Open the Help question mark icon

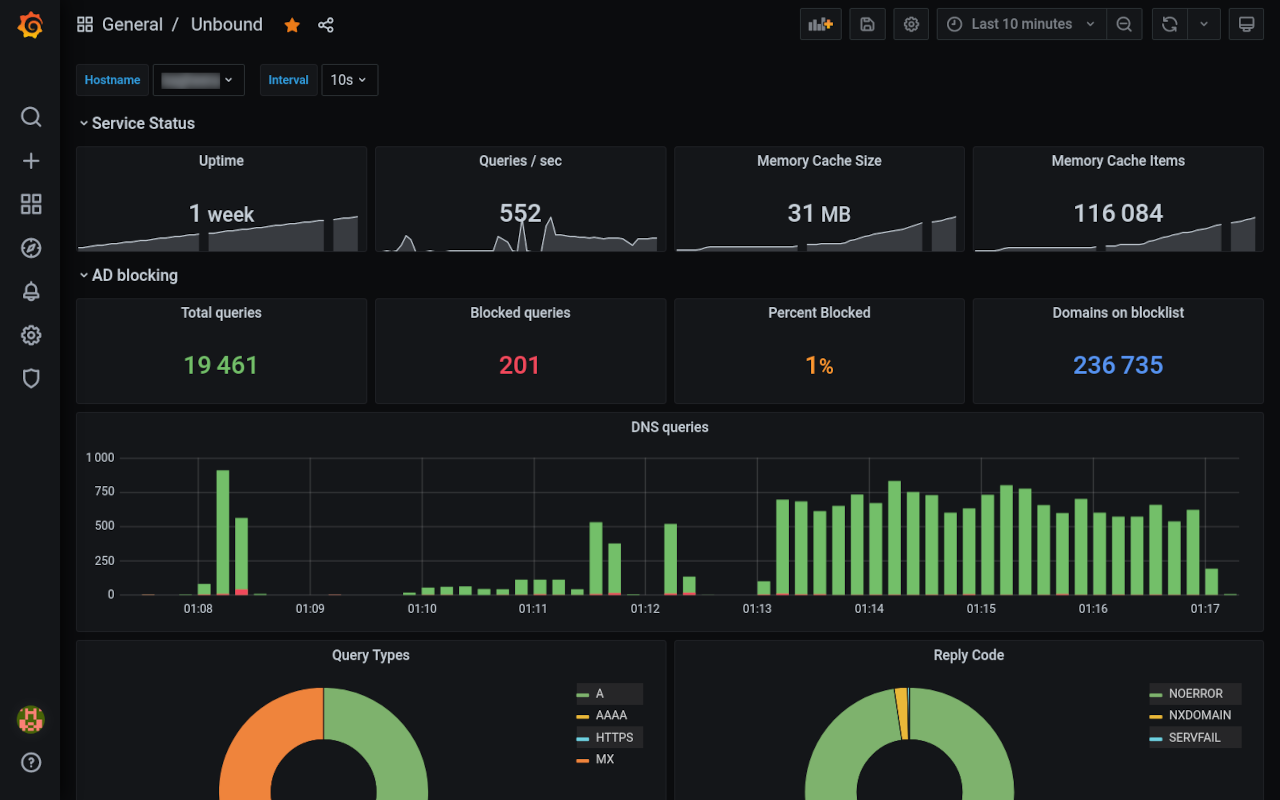[31, 762]
